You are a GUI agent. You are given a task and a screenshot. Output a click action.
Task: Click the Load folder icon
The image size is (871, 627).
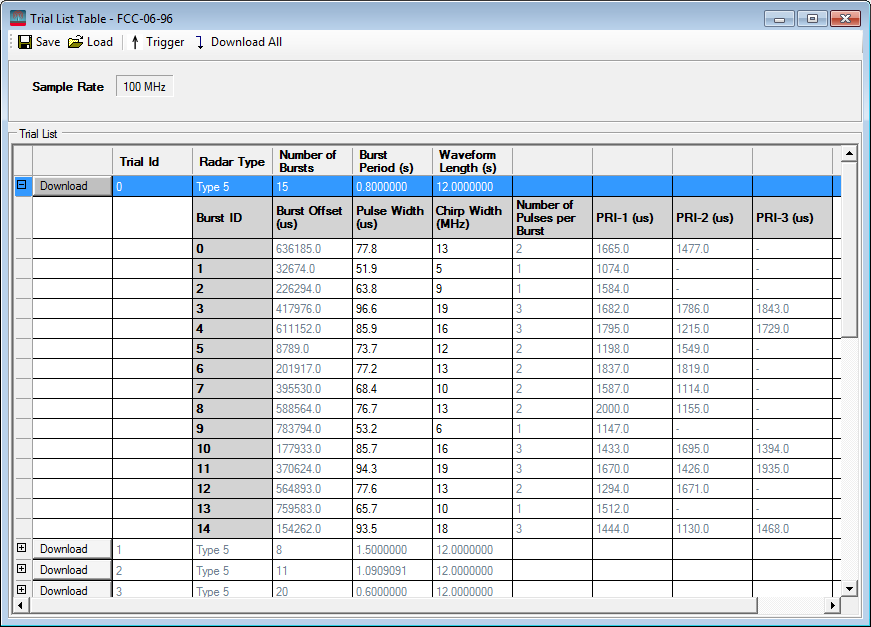75,42
